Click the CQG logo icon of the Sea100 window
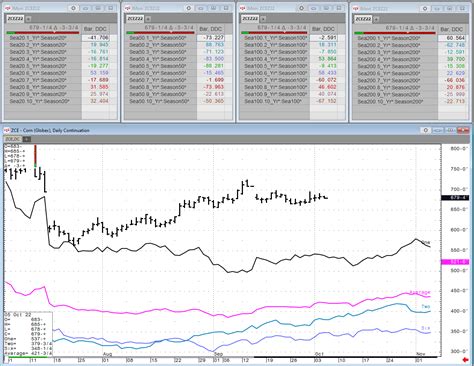This screenshot has width=474, height=366. pyautogui.click(x=242, y=8)
